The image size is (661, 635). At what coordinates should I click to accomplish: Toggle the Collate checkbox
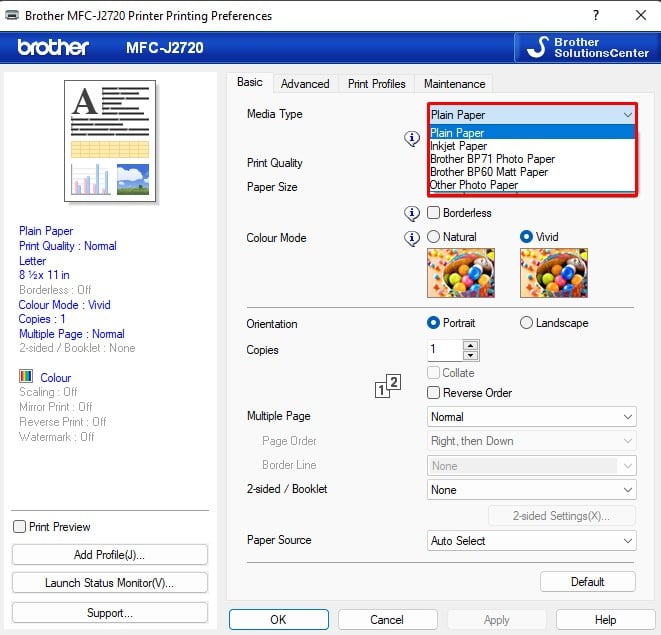(433, 373)
